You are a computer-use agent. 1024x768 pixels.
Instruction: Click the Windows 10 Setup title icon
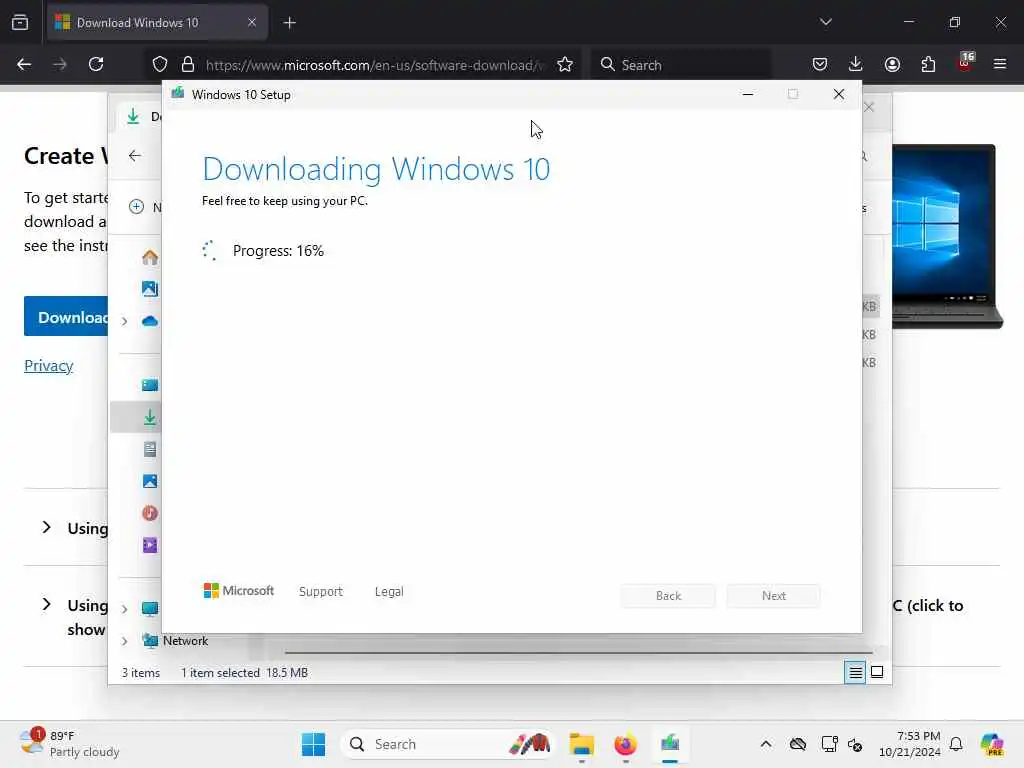(178, 94)
